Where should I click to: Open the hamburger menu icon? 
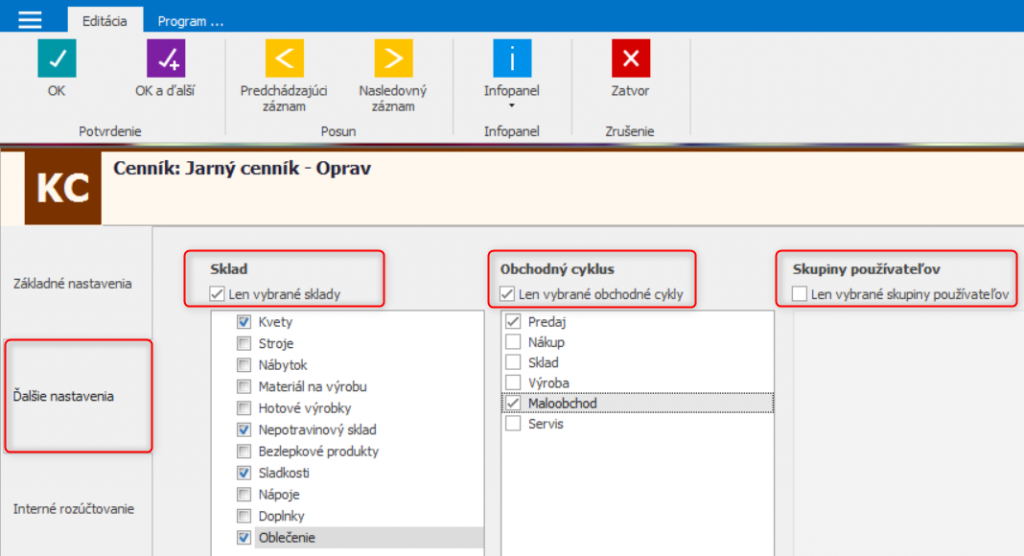tap(29, 20)
